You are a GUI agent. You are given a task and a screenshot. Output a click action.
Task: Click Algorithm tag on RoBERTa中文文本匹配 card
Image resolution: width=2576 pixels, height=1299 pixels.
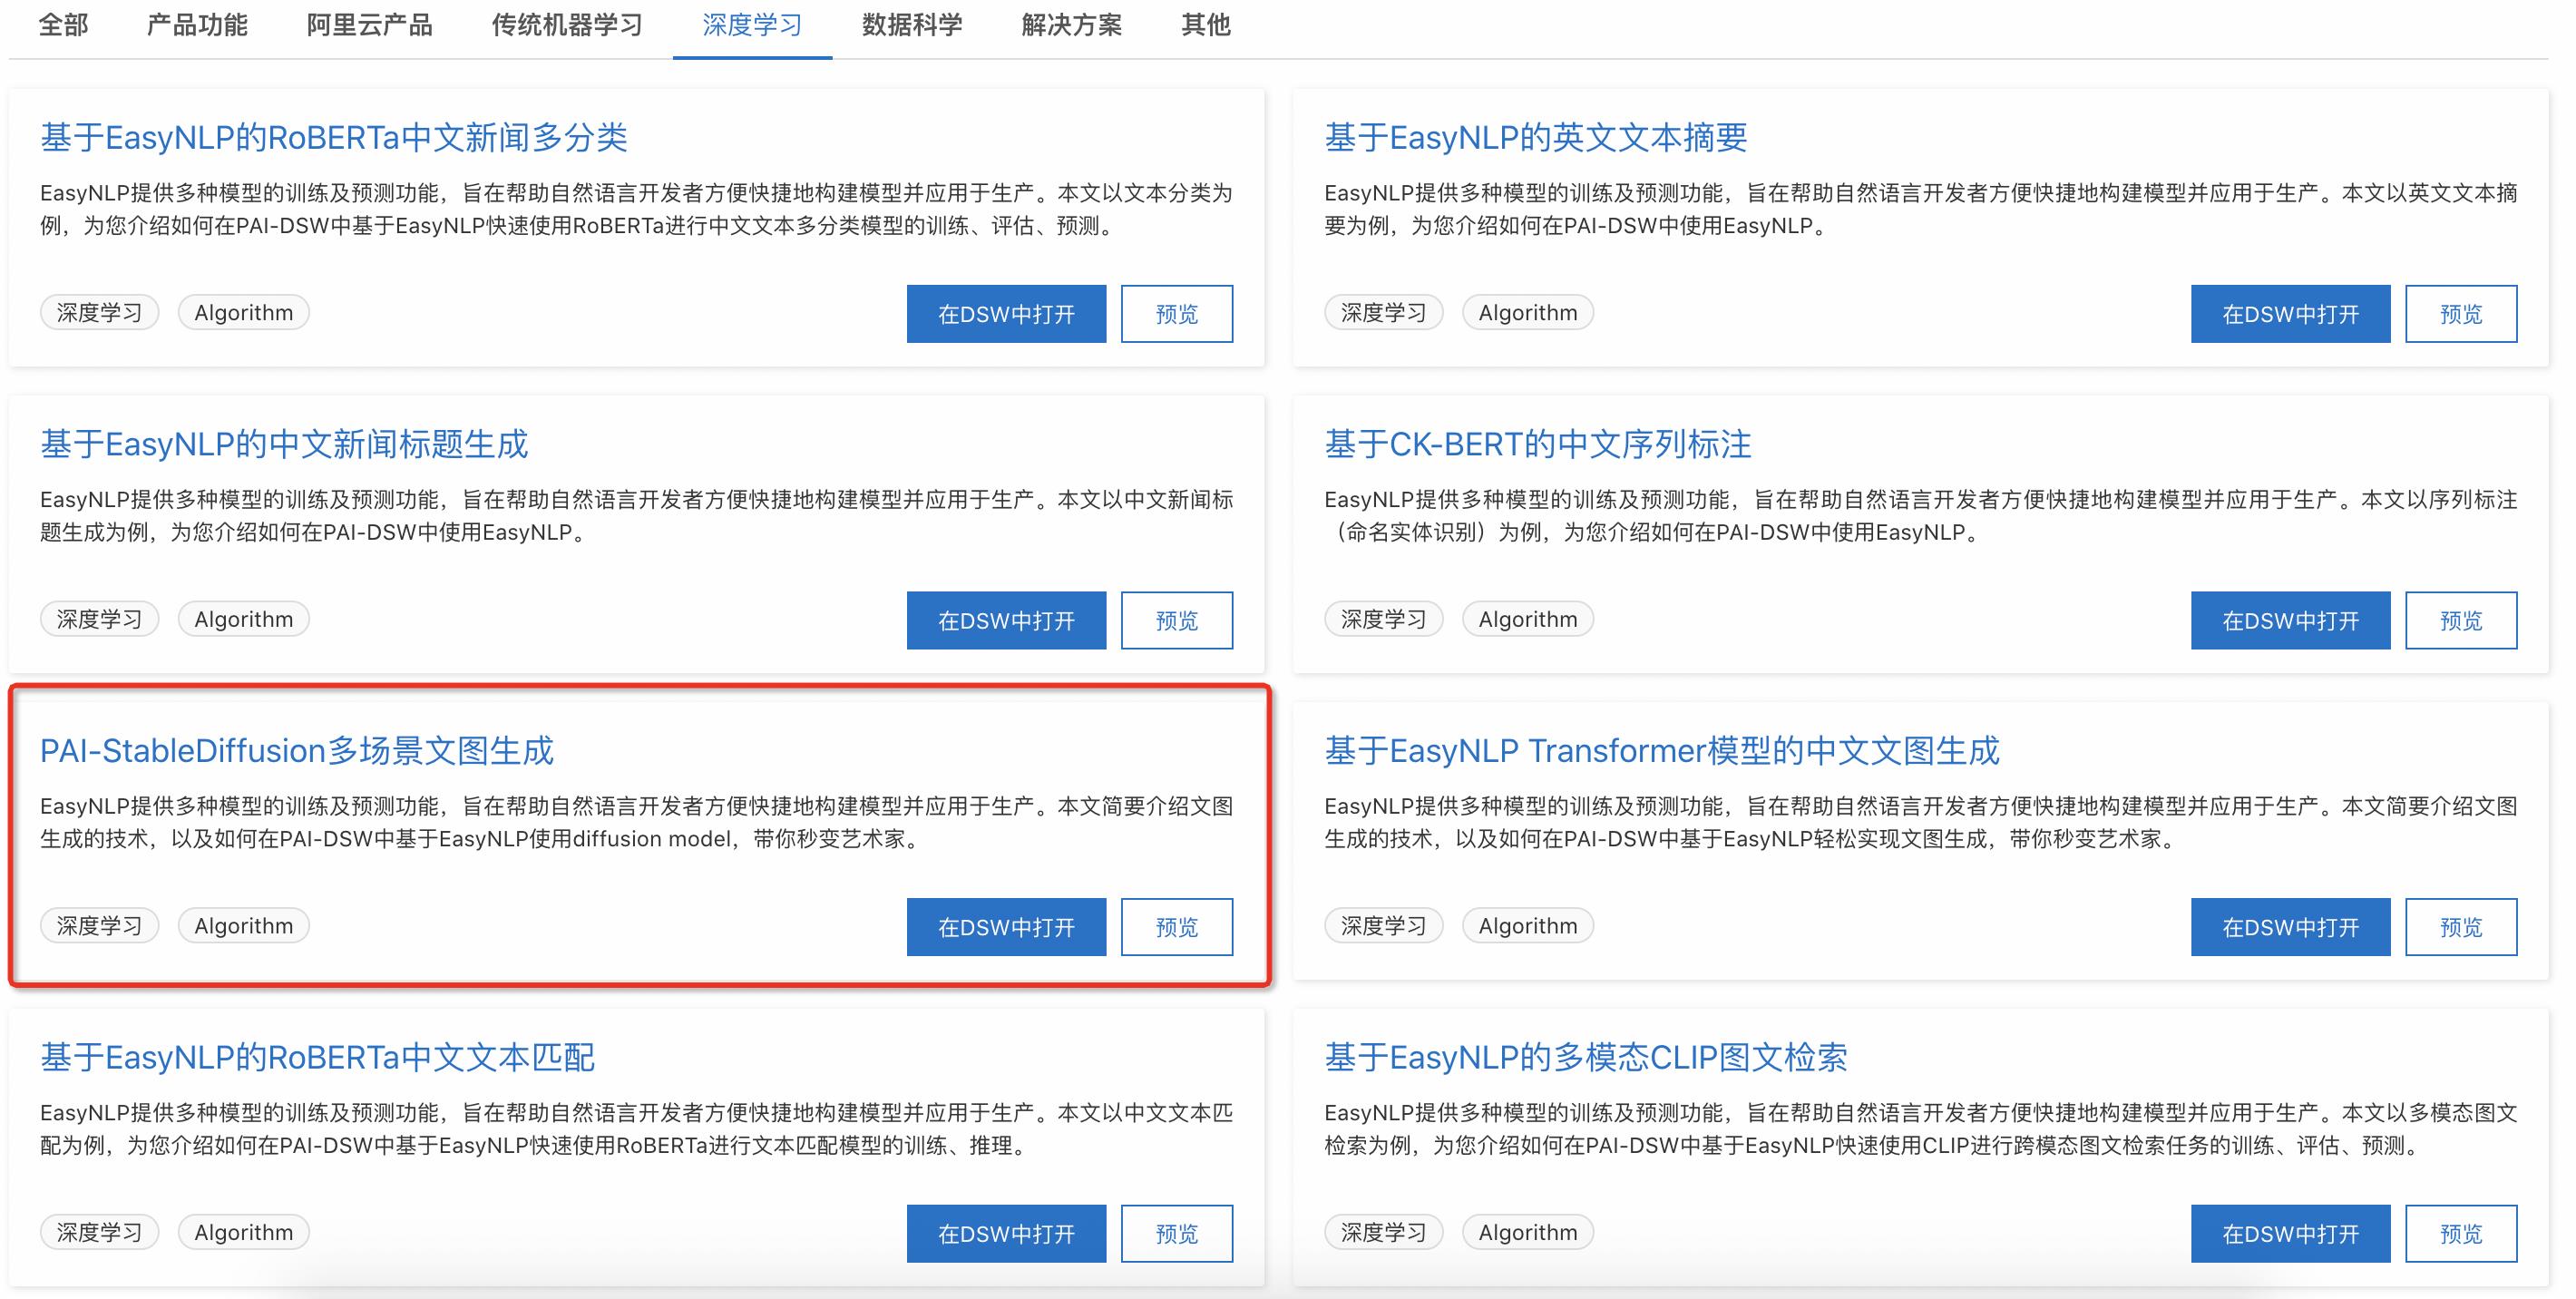pos(244,1232)
